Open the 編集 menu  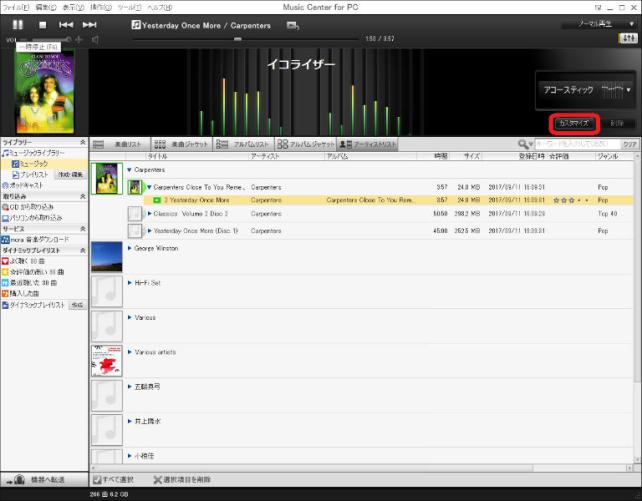click(45, 7)
